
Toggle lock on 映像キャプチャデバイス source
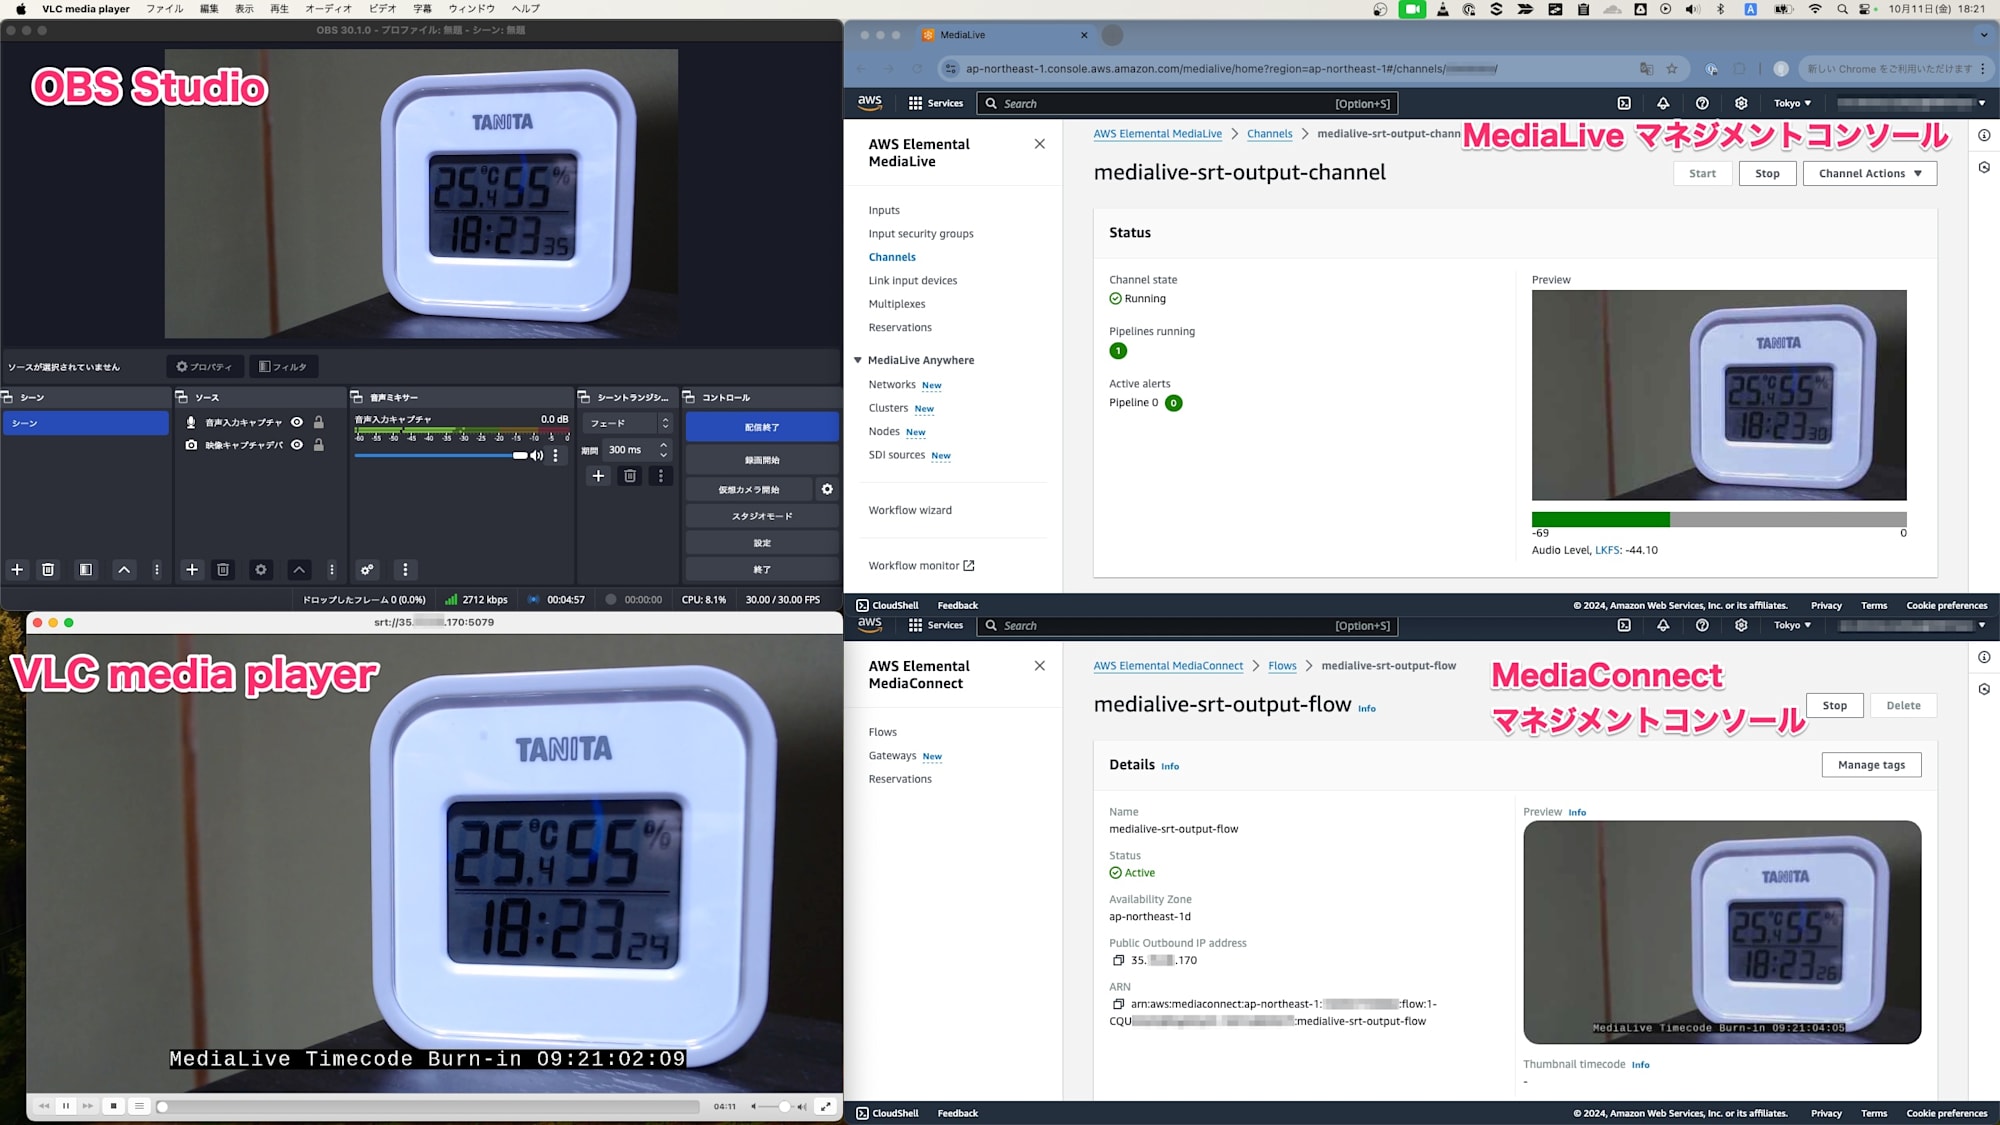[x=319, y=445]
